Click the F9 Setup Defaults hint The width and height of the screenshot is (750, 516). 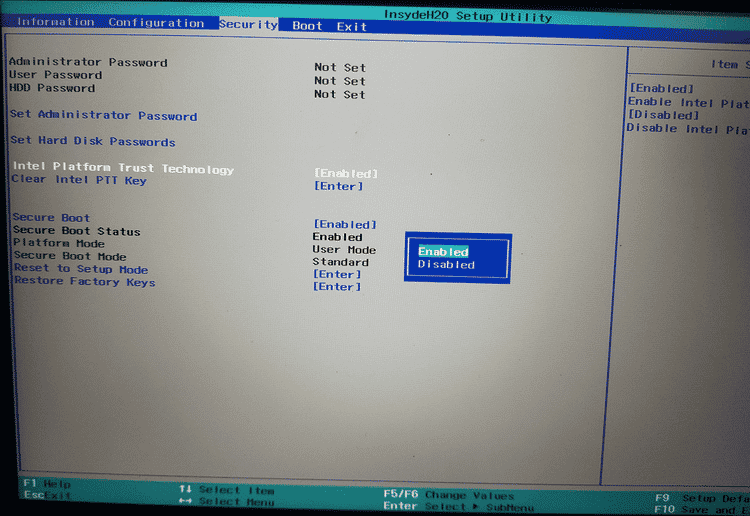pyautogui.click(x=702, y=498)
